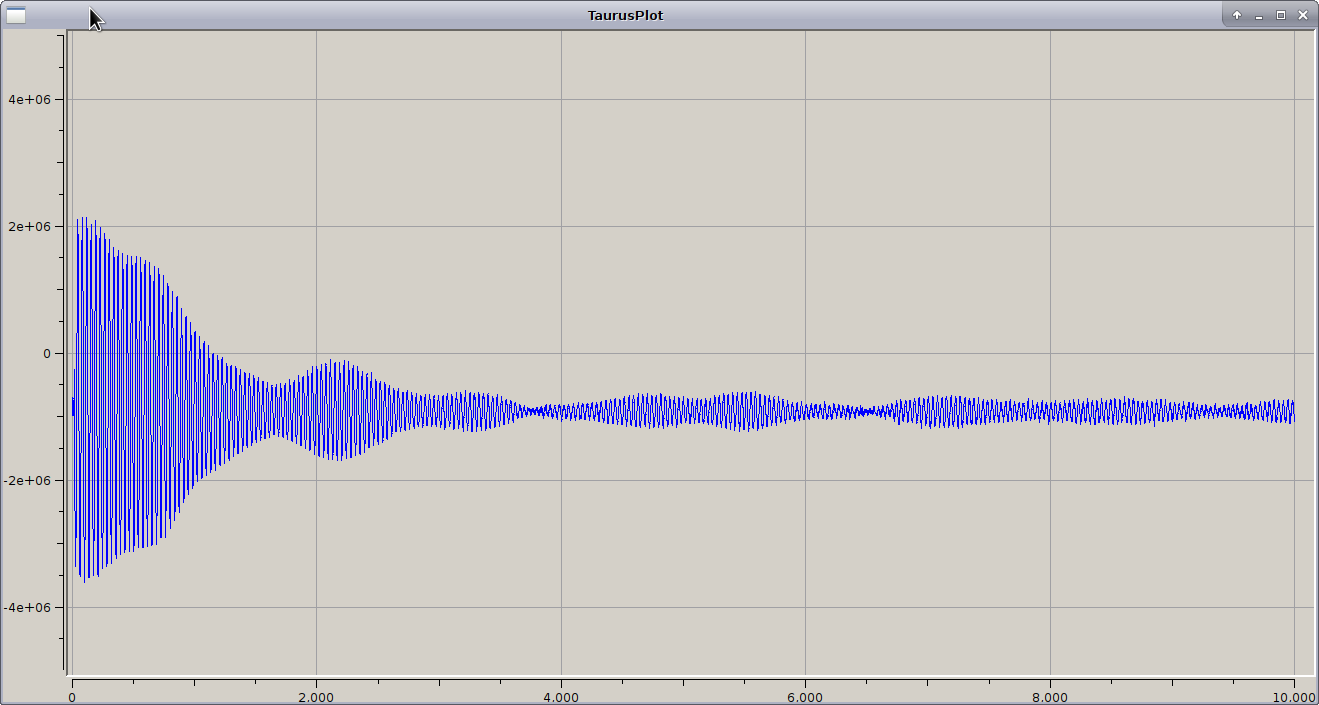Maximize the TaurusPlot window
Screen dimensions: 1319x705
point(1281,15)
